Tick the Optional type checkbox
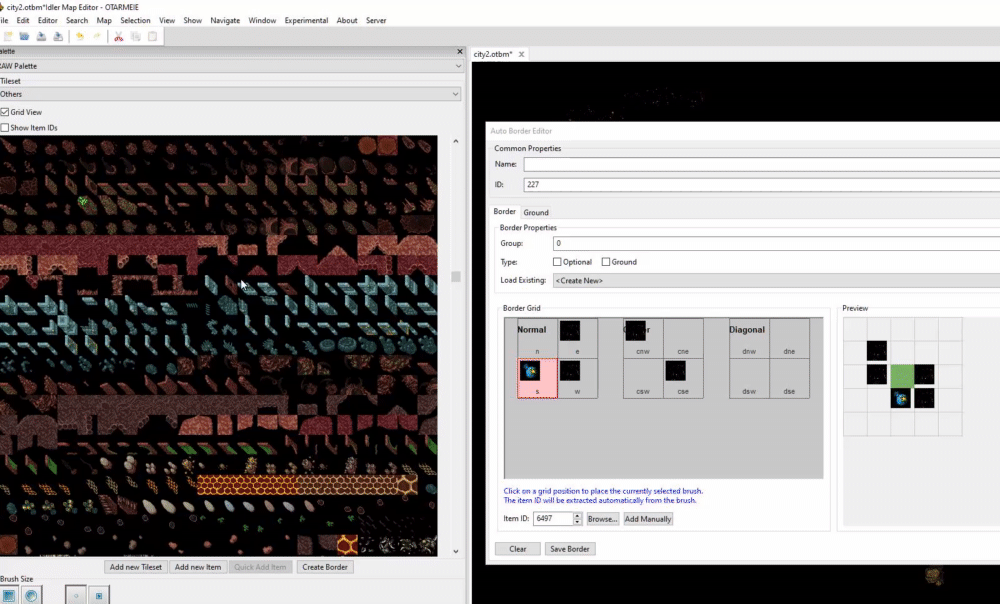 click(x=557, y=262)
